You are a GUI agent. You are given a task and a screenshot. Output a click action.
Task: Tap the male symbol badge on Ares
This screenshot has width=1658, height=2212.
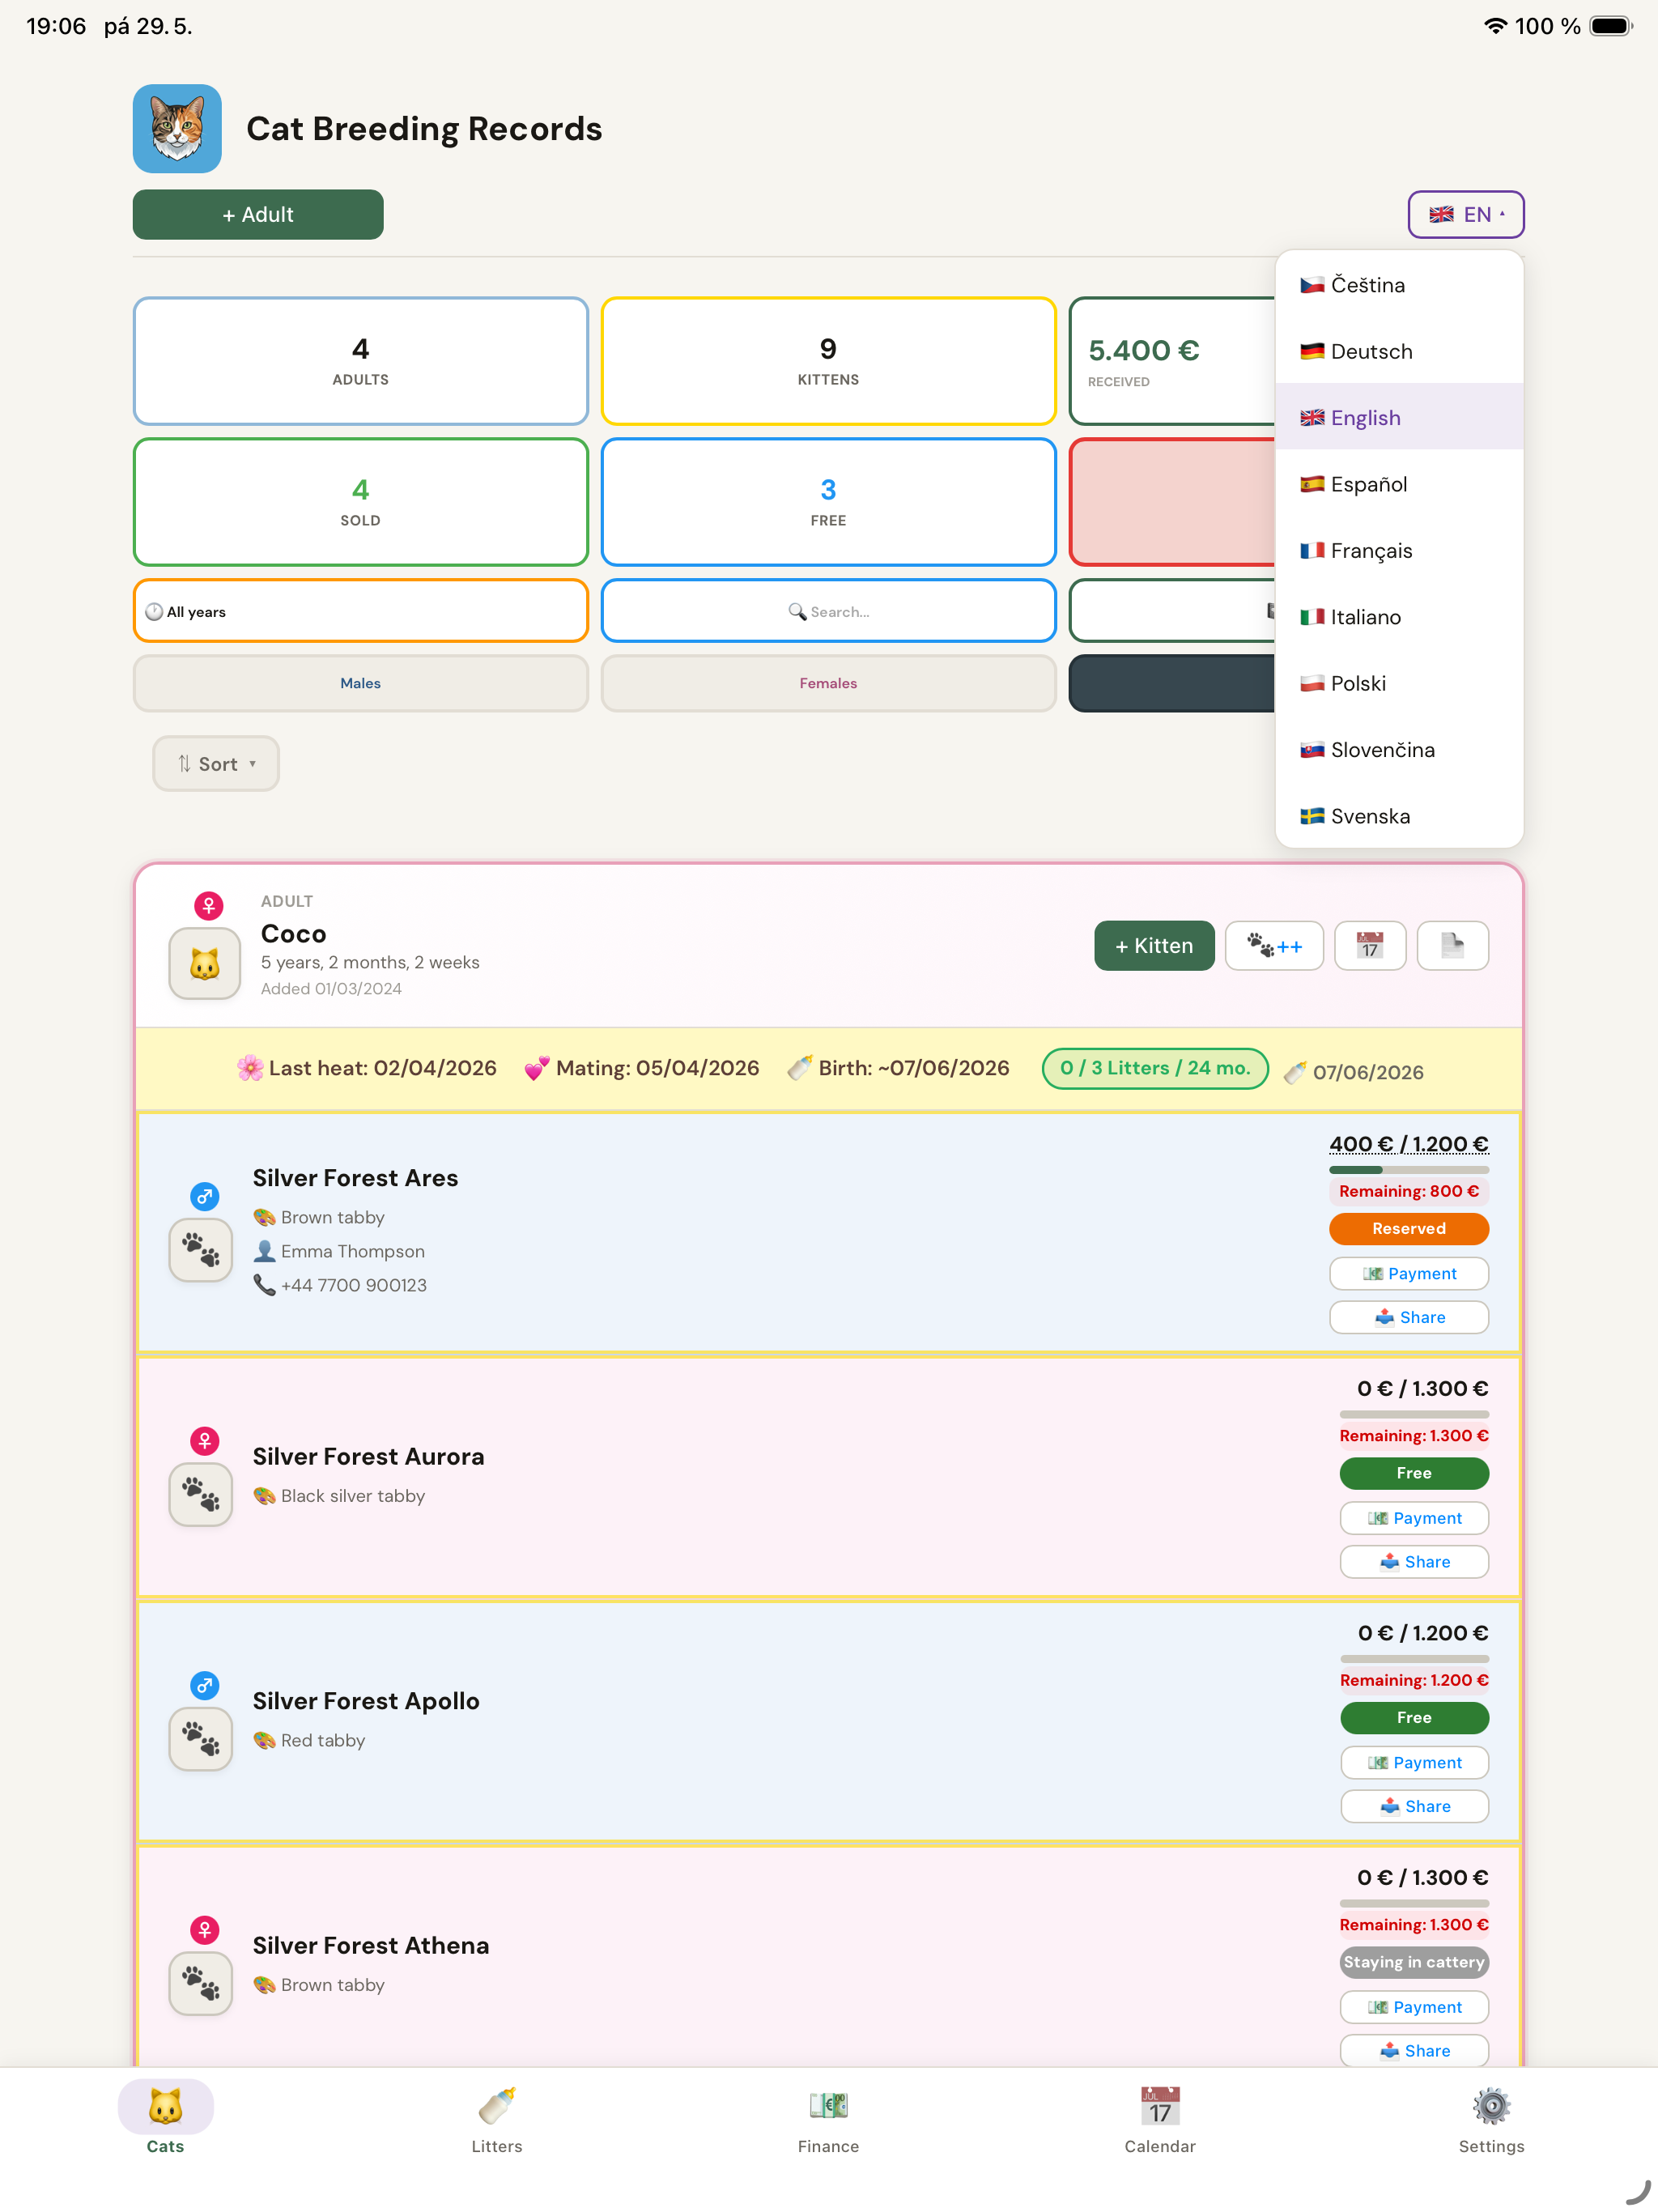[204, 1196]
